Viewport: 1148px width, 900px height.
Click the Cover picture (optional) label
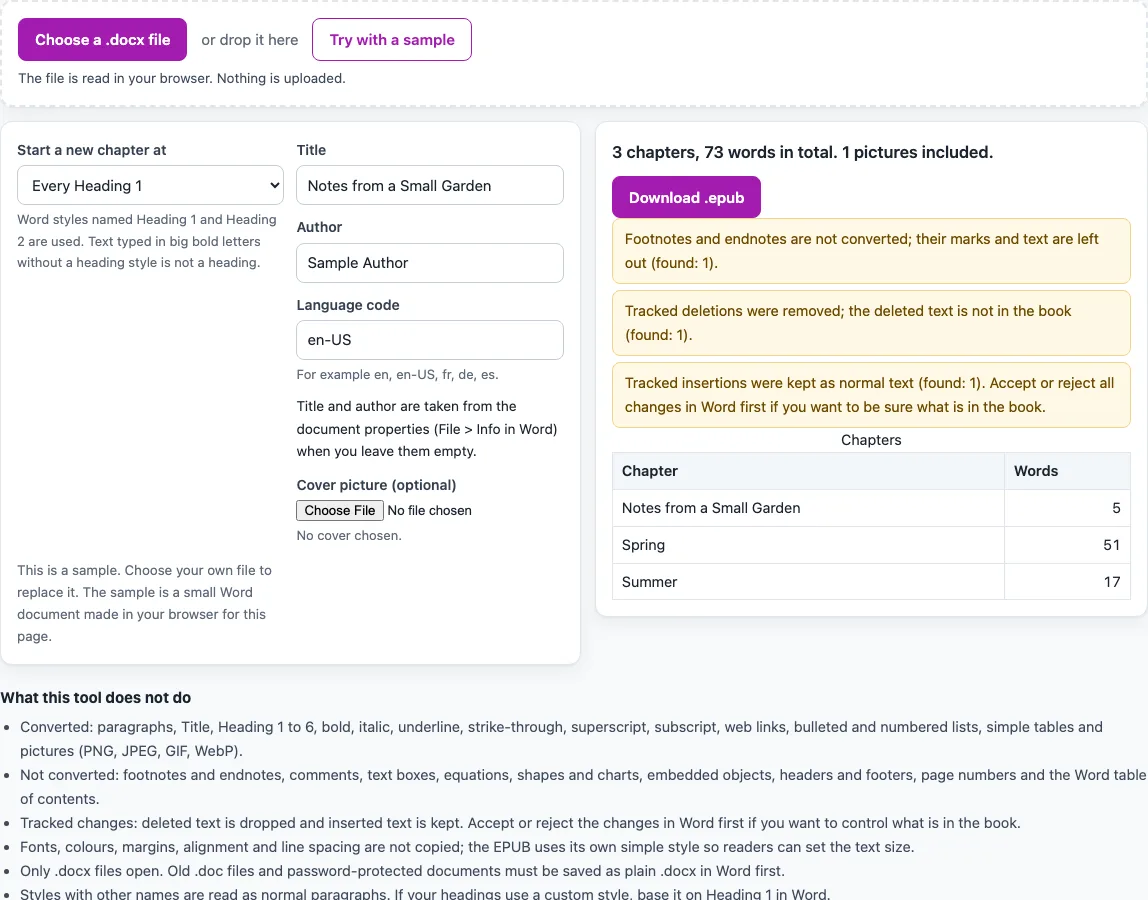pyautogui.click(x=376, y=485)
